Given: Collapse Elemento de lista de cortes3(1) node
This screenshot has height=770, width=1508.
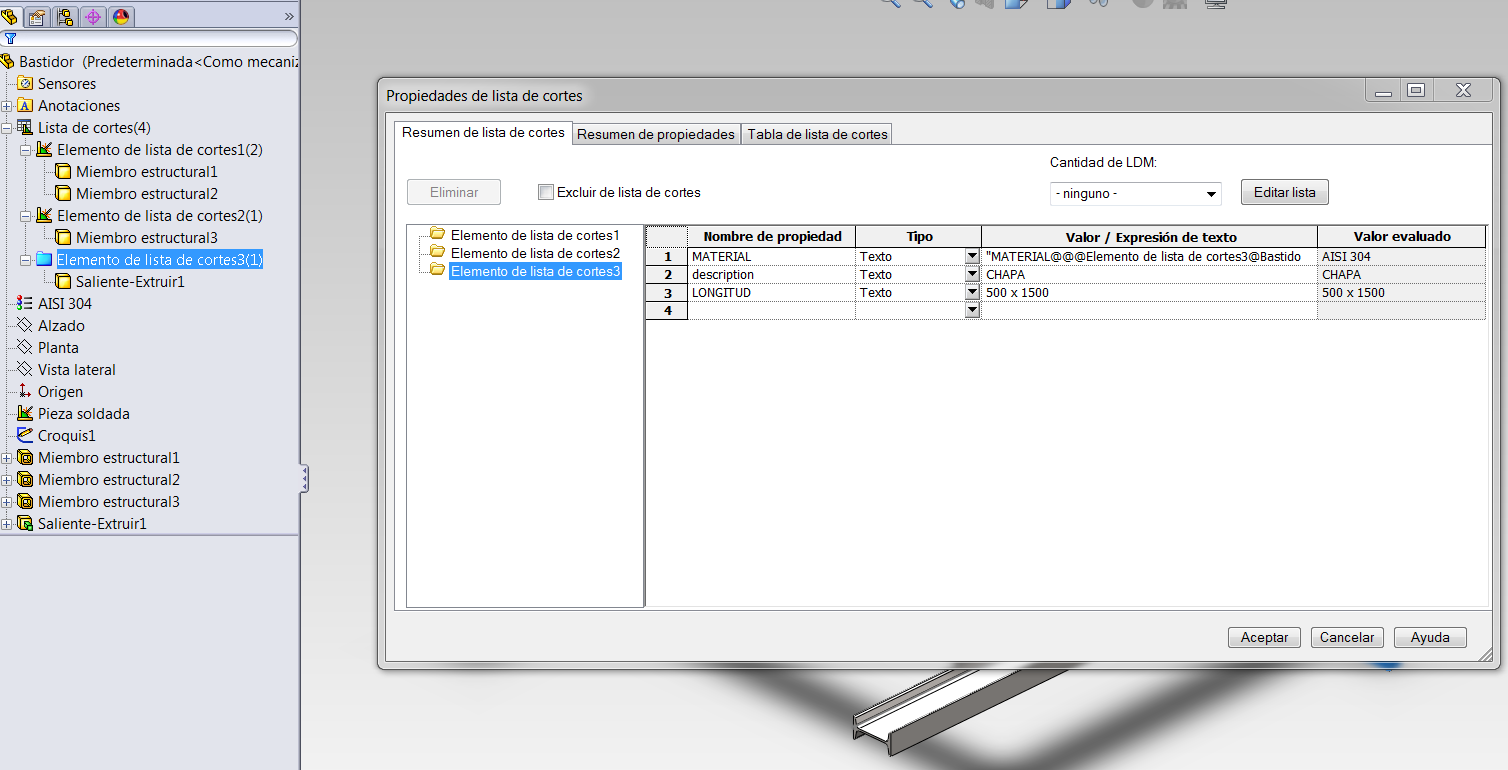Looking at the screenshot, I should pos(26,260).
